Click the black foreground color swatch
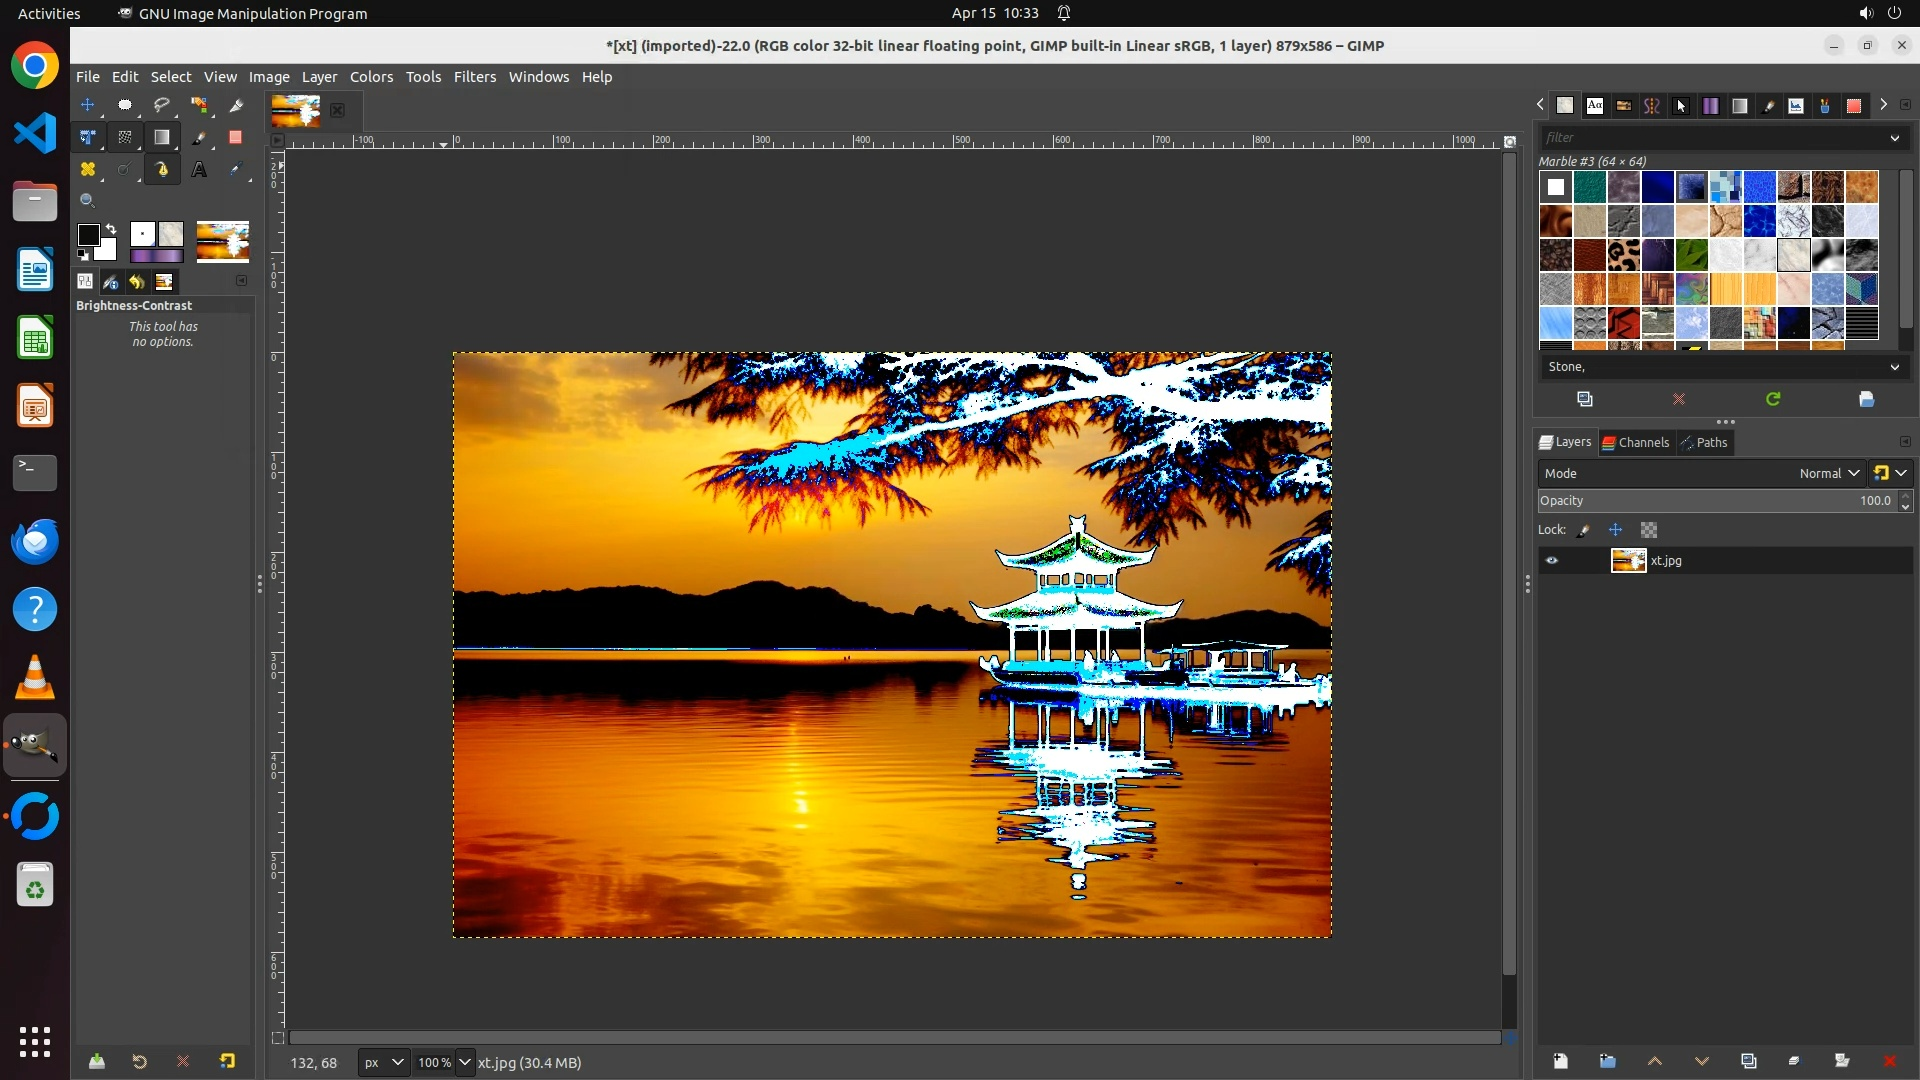 point(88,235)
